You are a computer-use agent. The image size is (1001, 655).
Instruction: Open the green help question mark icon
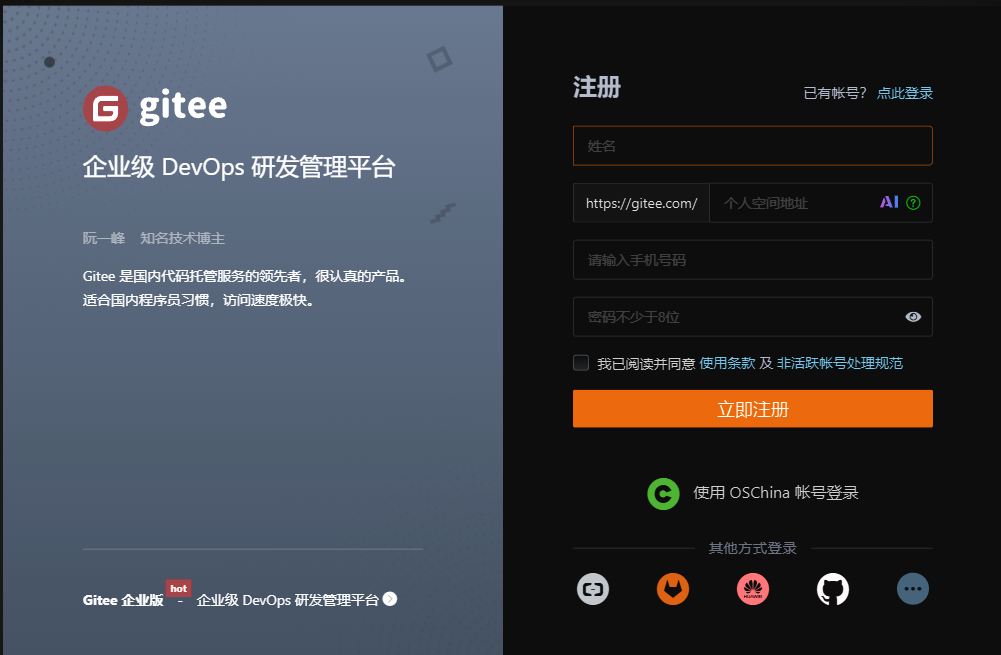(x=914, y=203)
